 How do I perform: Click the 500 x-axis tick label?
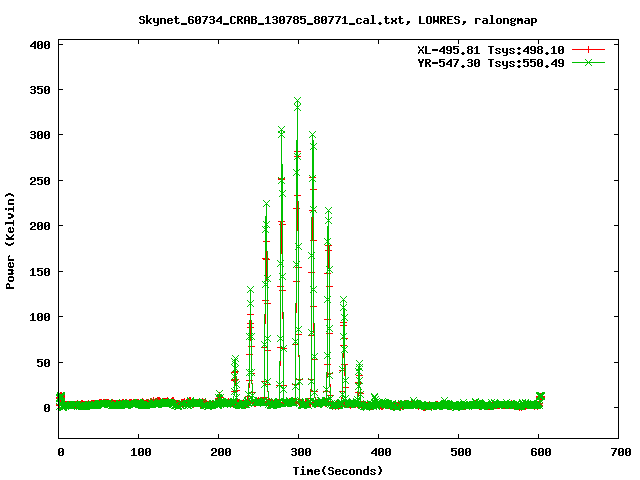point(461,452)
